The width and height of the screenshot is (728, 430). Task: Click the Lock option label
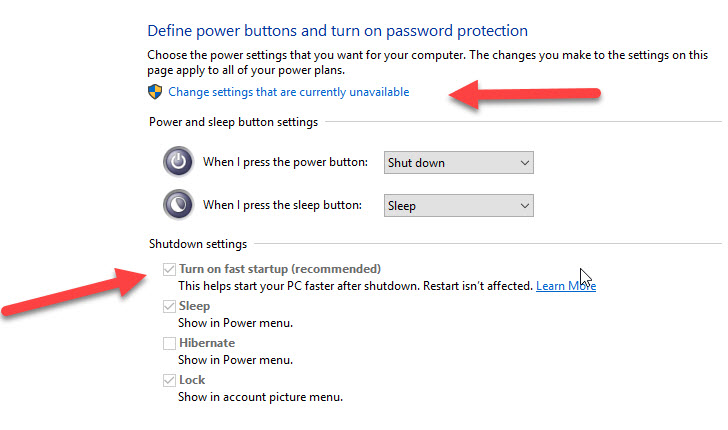[192, 380]
